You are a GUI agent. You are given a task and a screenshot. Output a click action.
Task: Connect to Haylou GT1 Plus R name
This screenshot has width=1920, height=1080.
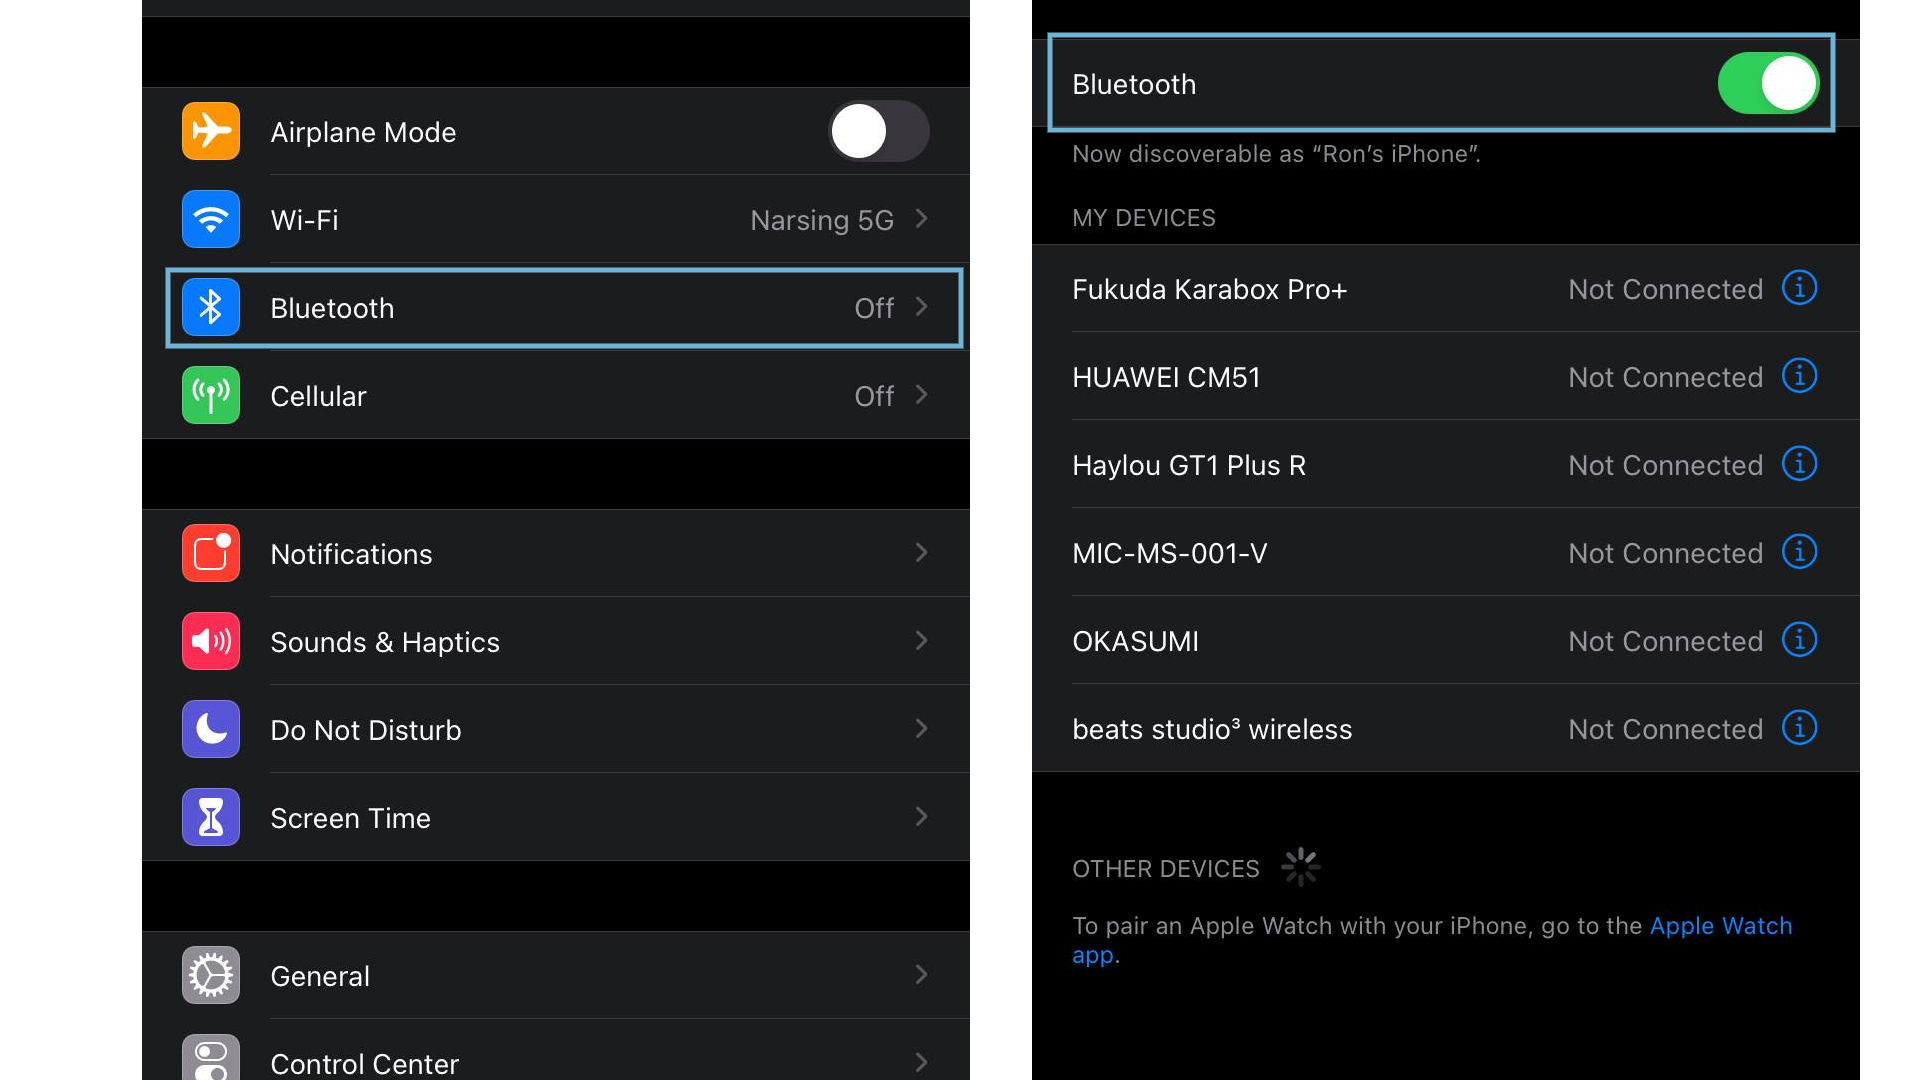click(x=1189, y=465)
